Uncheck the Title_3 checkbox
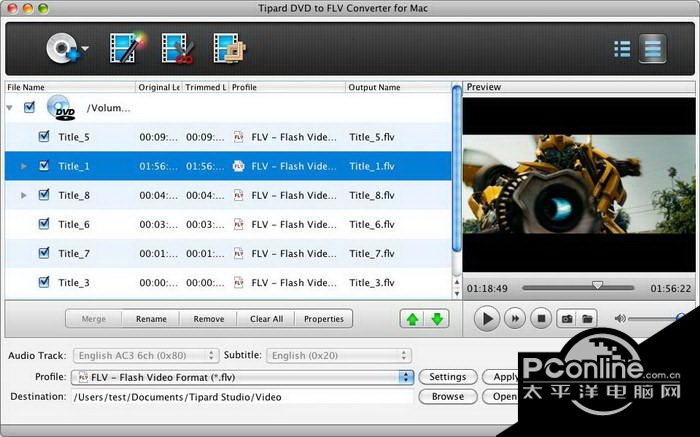 click(x=44, y=282)
